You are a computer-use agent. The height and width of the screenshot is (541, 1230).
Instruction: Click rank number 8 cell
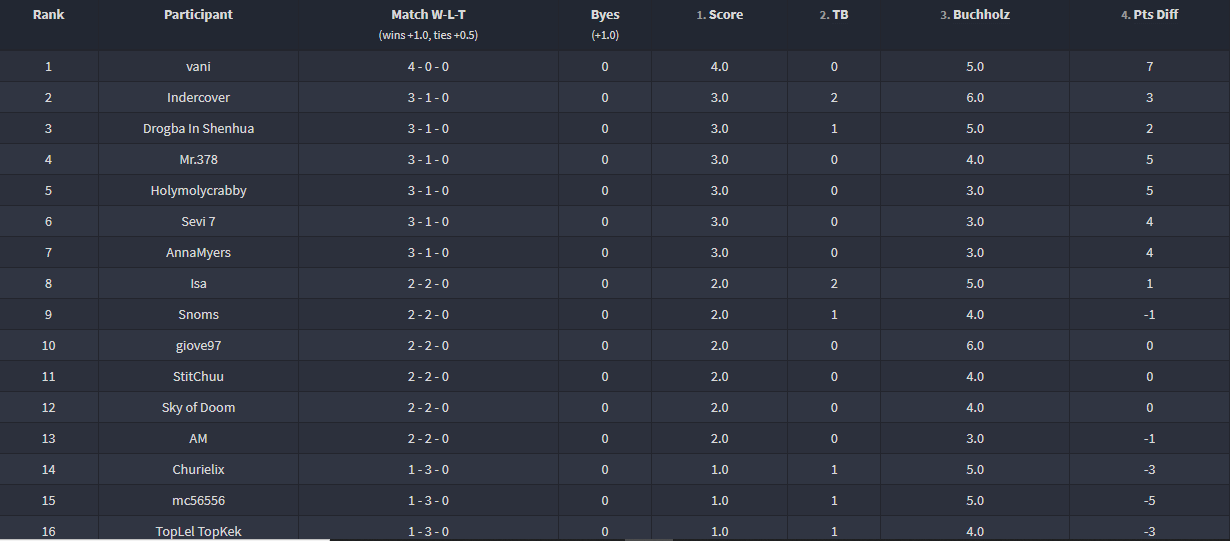pyautogui.click(x=48, y=284)
